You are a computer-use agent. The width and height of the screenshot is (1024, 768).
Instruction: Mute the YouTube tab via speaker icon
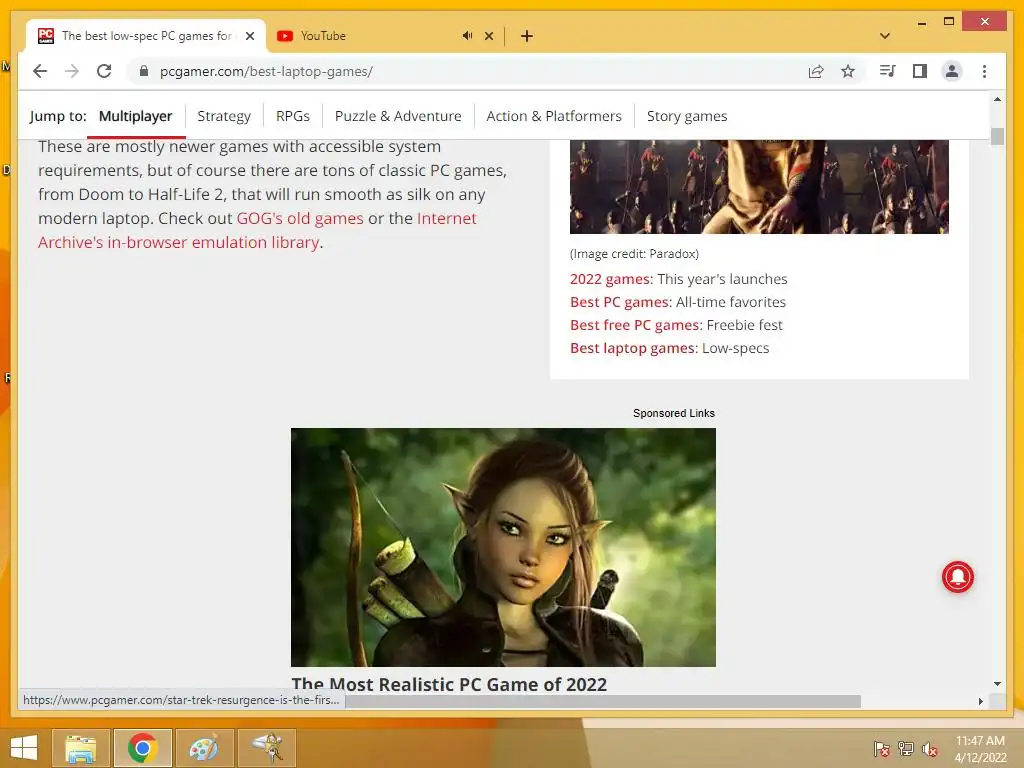point(467,36)
